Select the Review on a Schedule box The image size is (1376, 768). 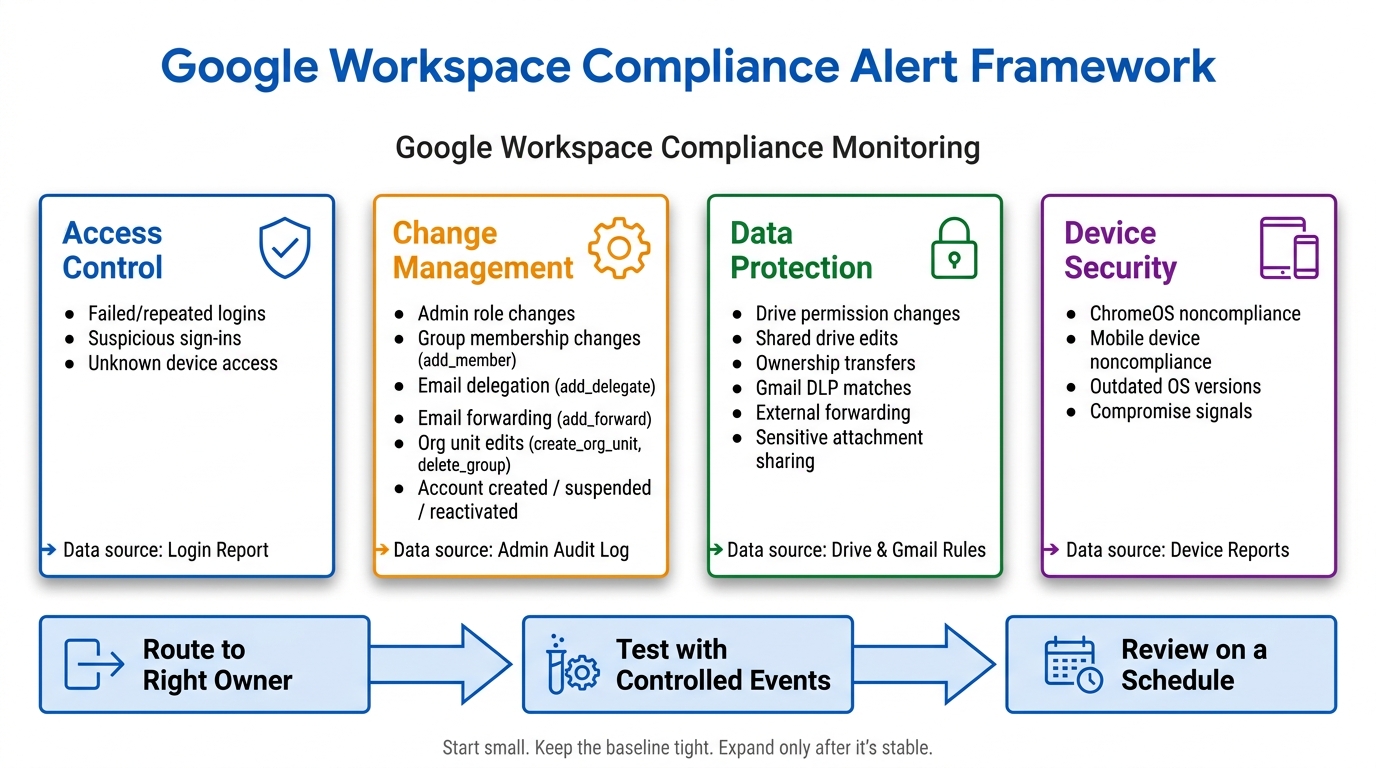click(x=1171, y=664)
